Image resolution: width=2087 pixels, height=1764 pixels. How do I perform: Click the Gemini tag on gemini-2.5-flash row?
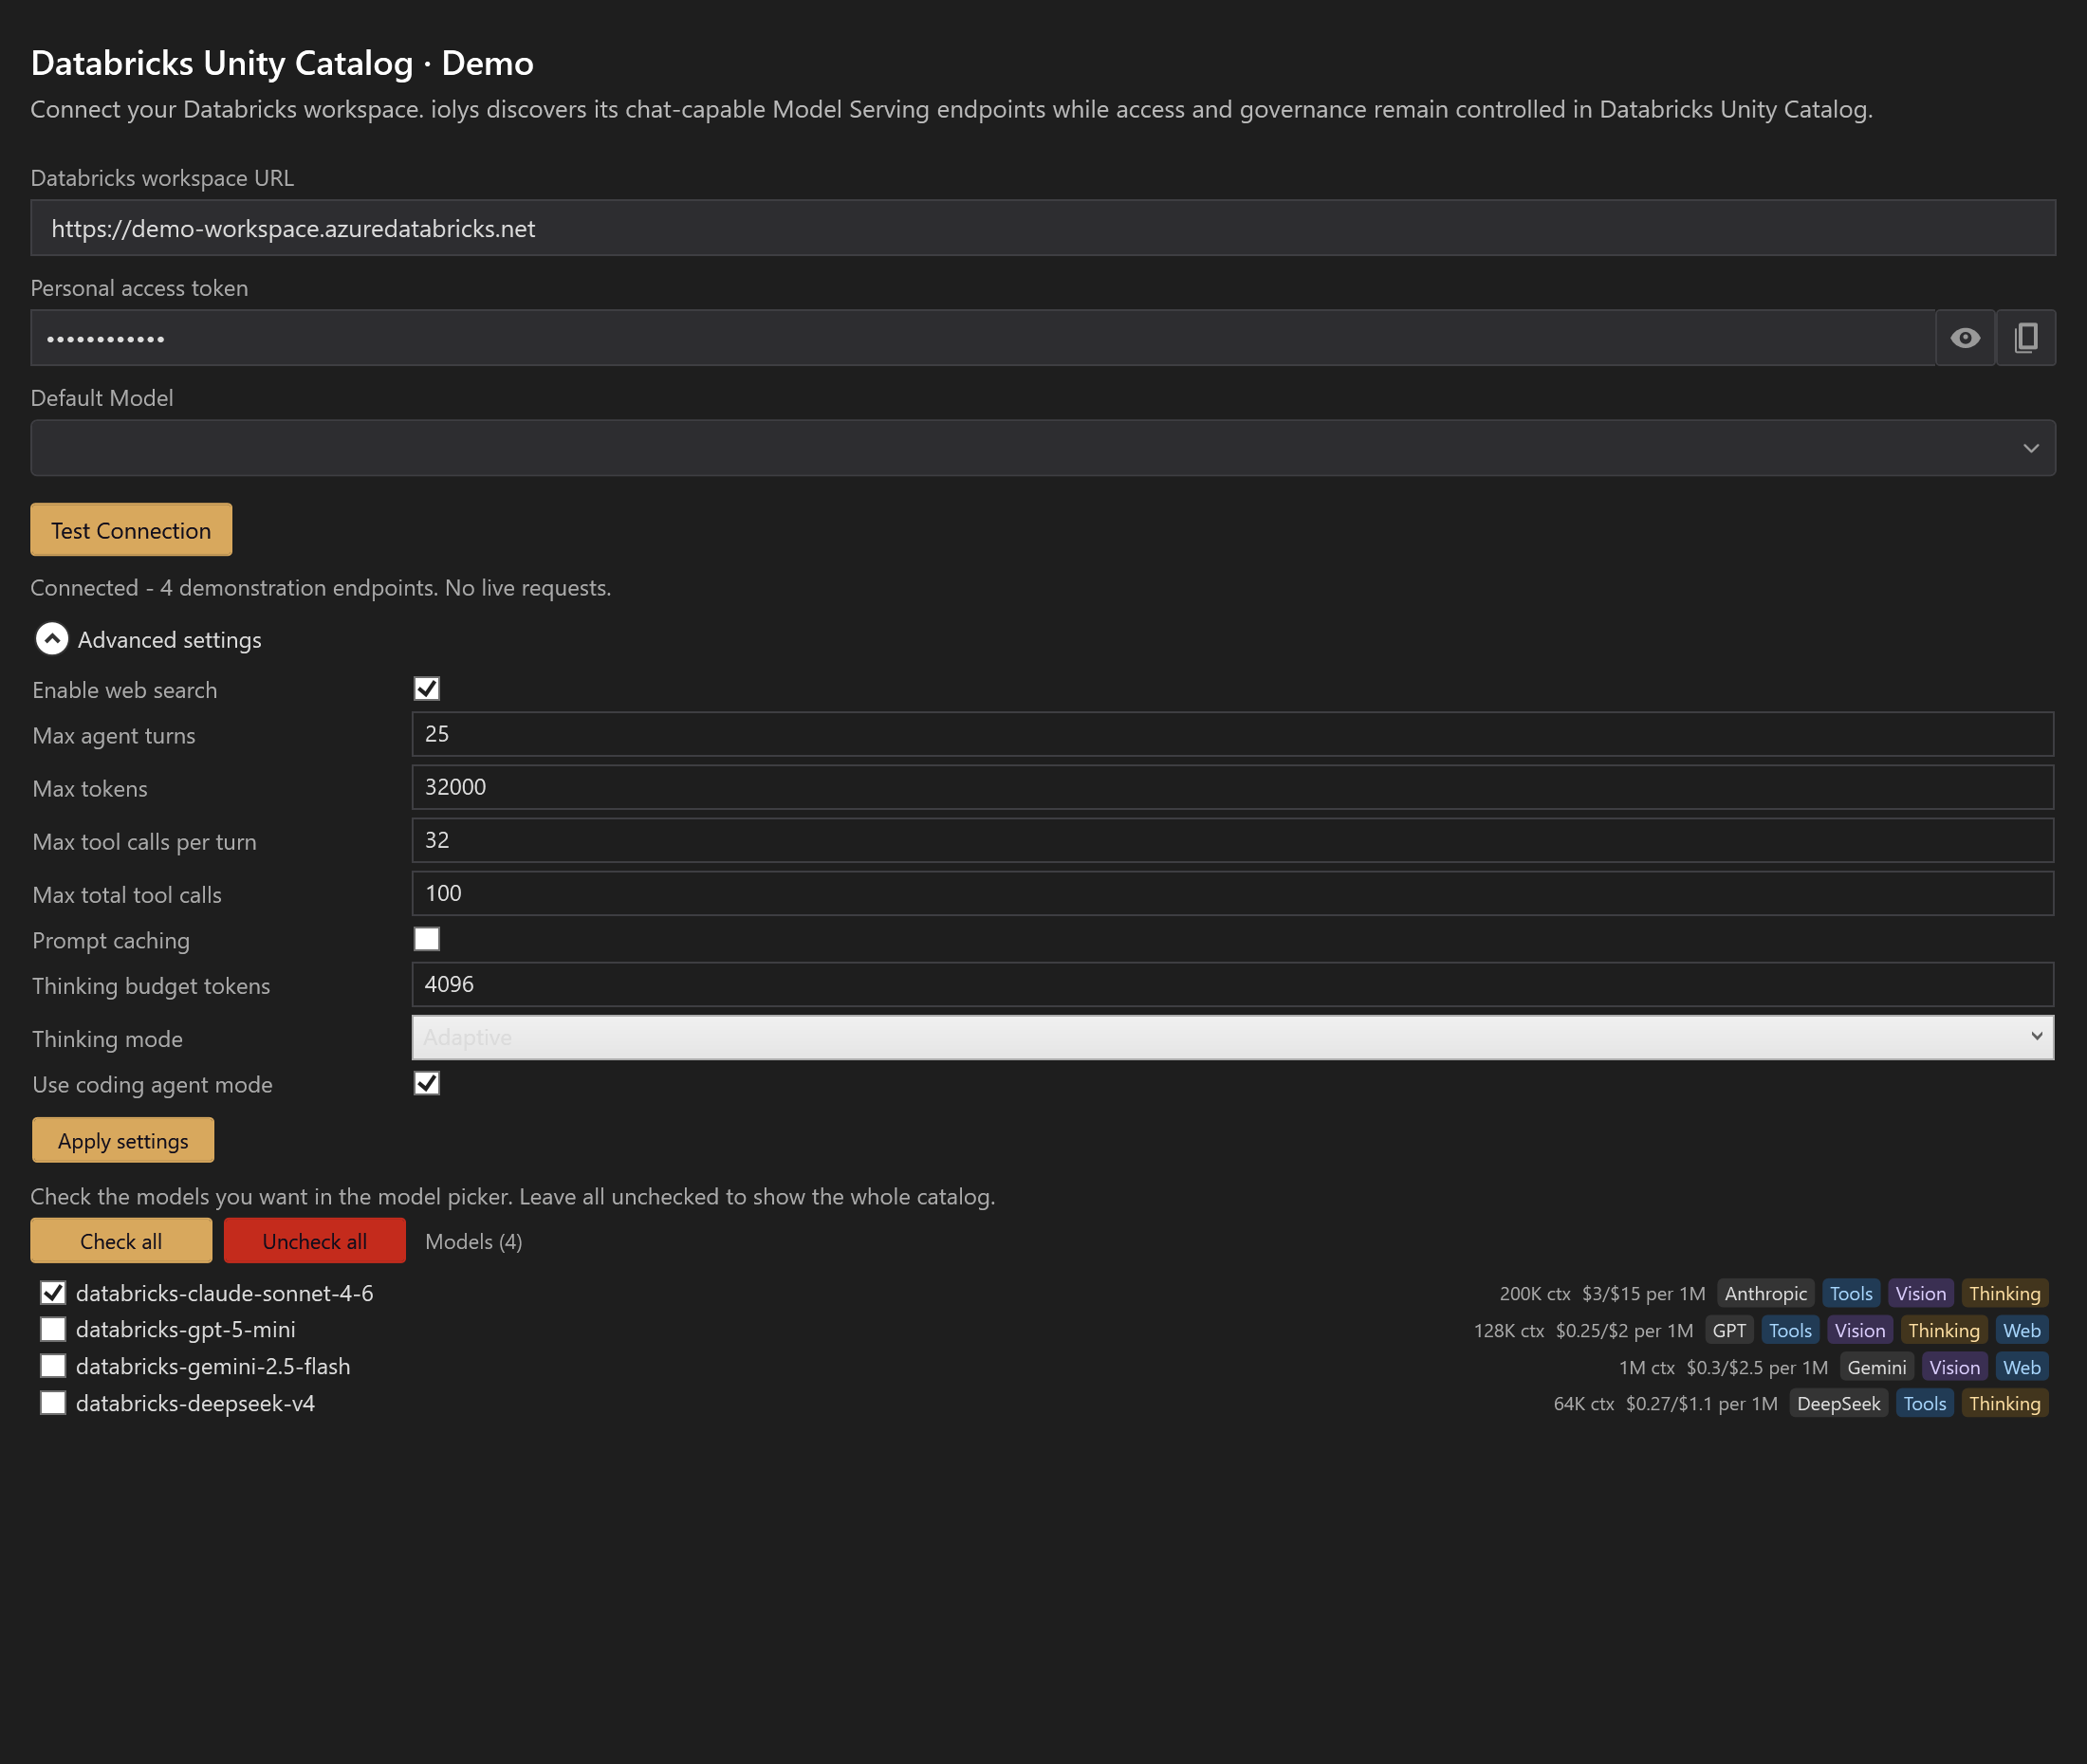click(x=1877, y=1367)
